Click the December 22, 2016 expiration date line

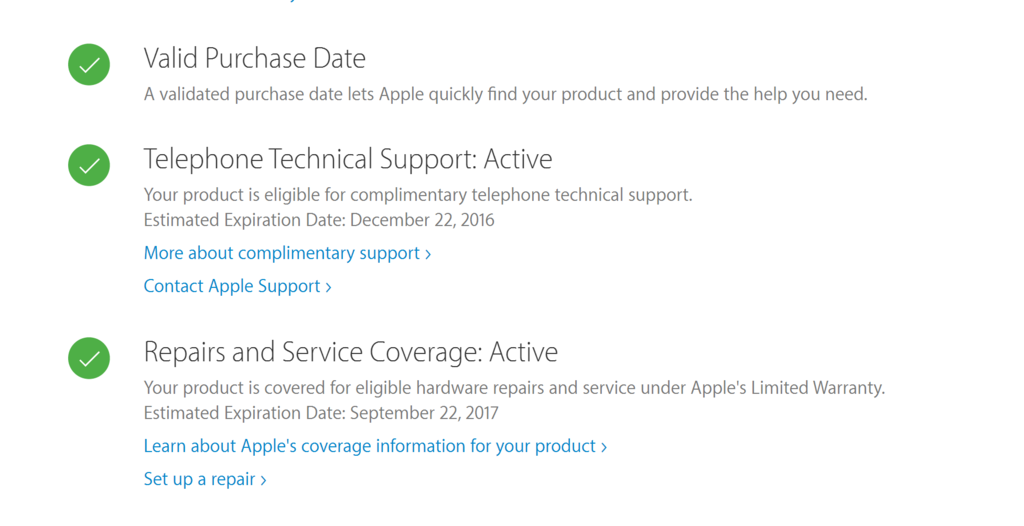319,220
